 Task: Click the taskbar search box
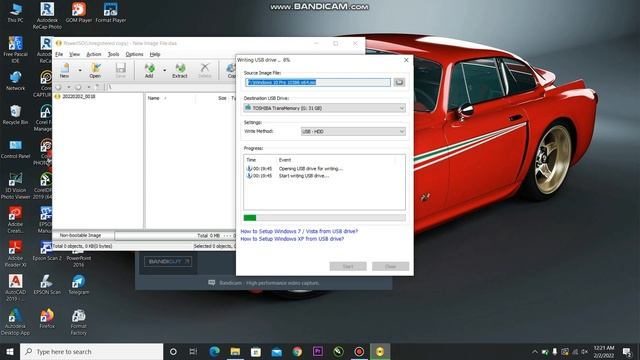tap(91, 351)
